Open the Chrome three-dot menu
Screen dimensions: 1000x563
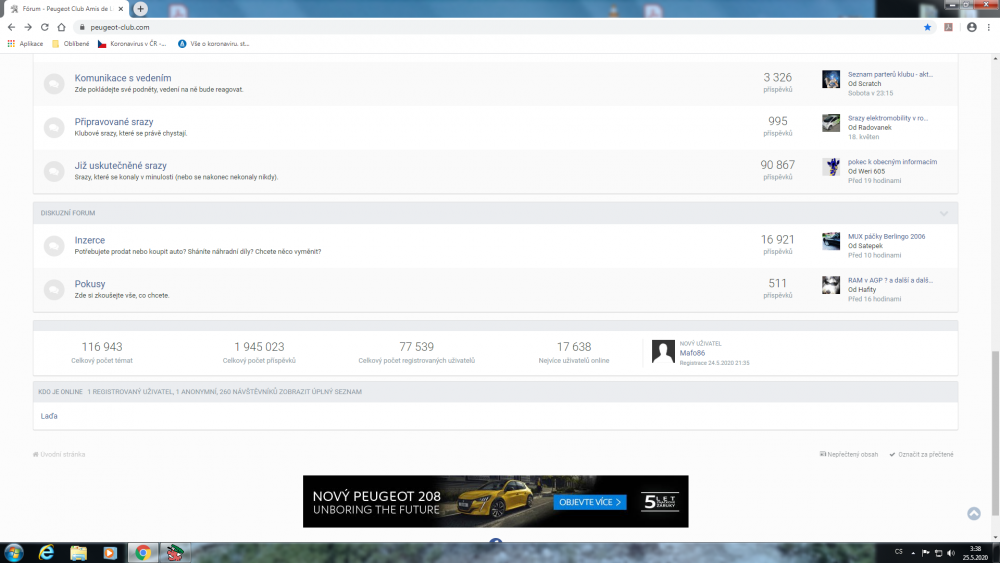pos(989,27)
